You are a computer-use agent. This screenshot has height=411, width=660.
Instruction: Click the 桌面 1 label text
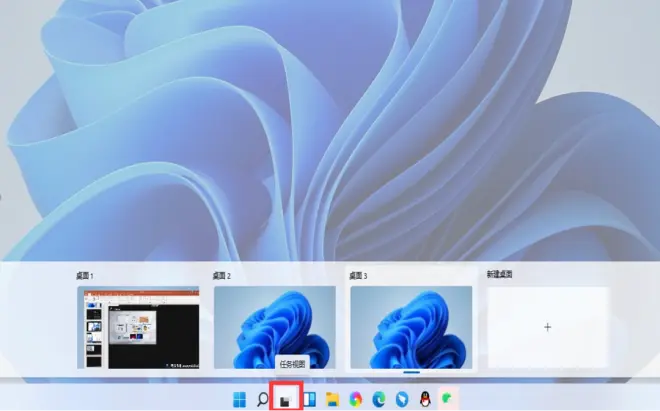pos(84,275)
